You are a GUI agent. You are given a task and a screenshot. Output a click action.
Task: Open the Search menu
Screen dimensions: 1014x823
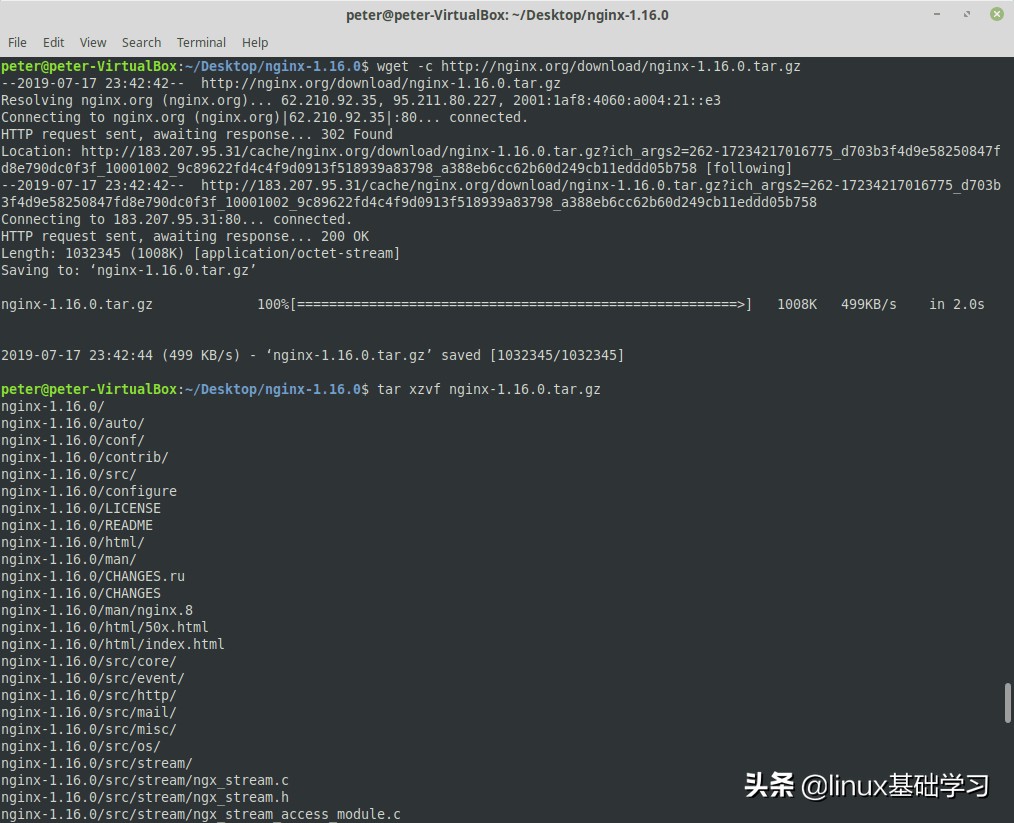point(141,43)
